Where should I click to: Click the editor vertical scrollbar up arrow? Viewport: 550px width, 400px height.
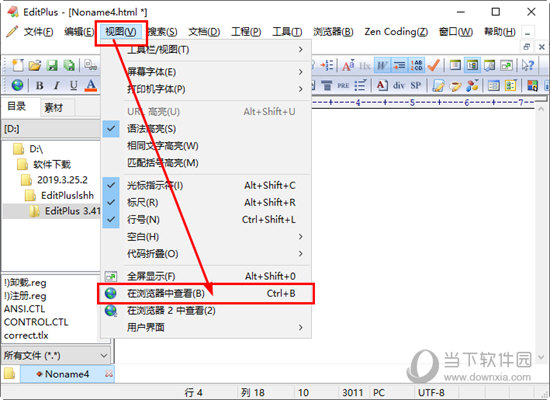[541, 109]
